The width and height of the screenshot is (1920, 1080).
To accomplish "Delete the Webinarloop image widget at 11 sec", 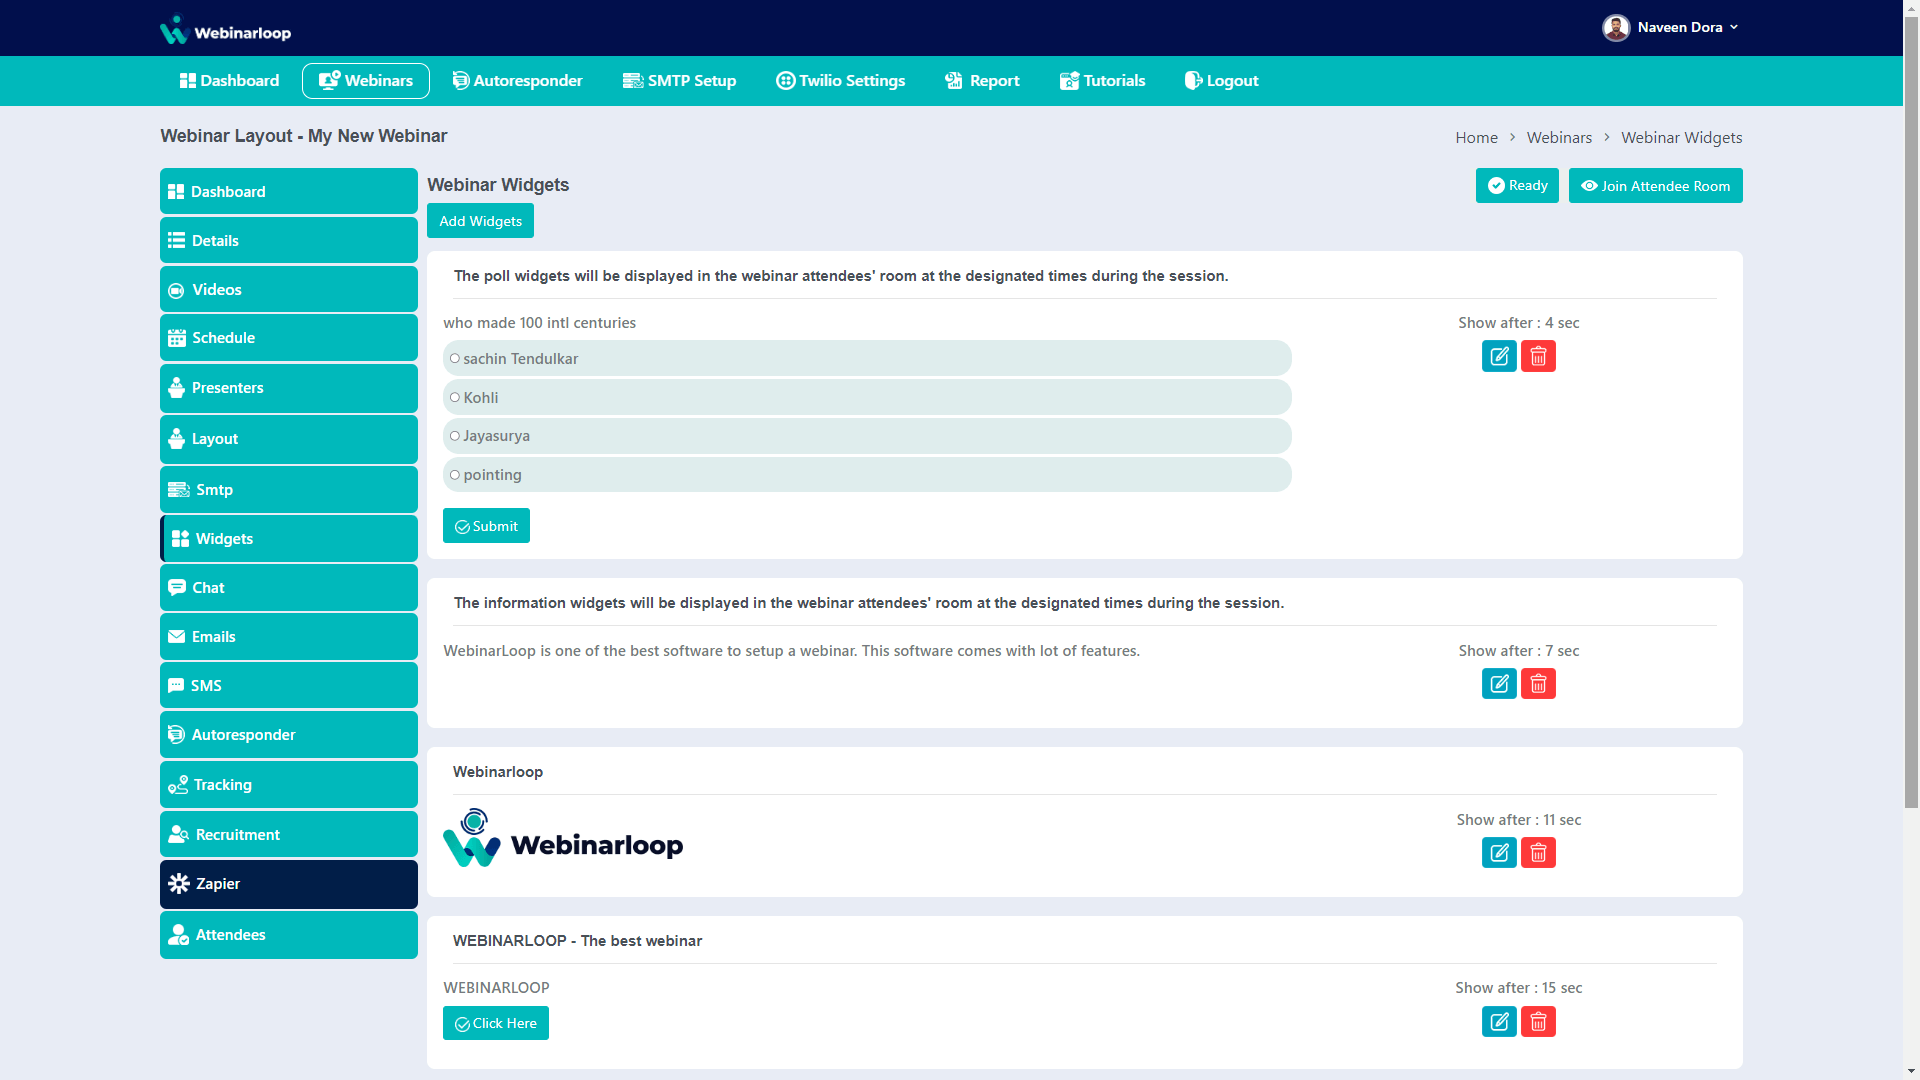I will (1538, 853).
